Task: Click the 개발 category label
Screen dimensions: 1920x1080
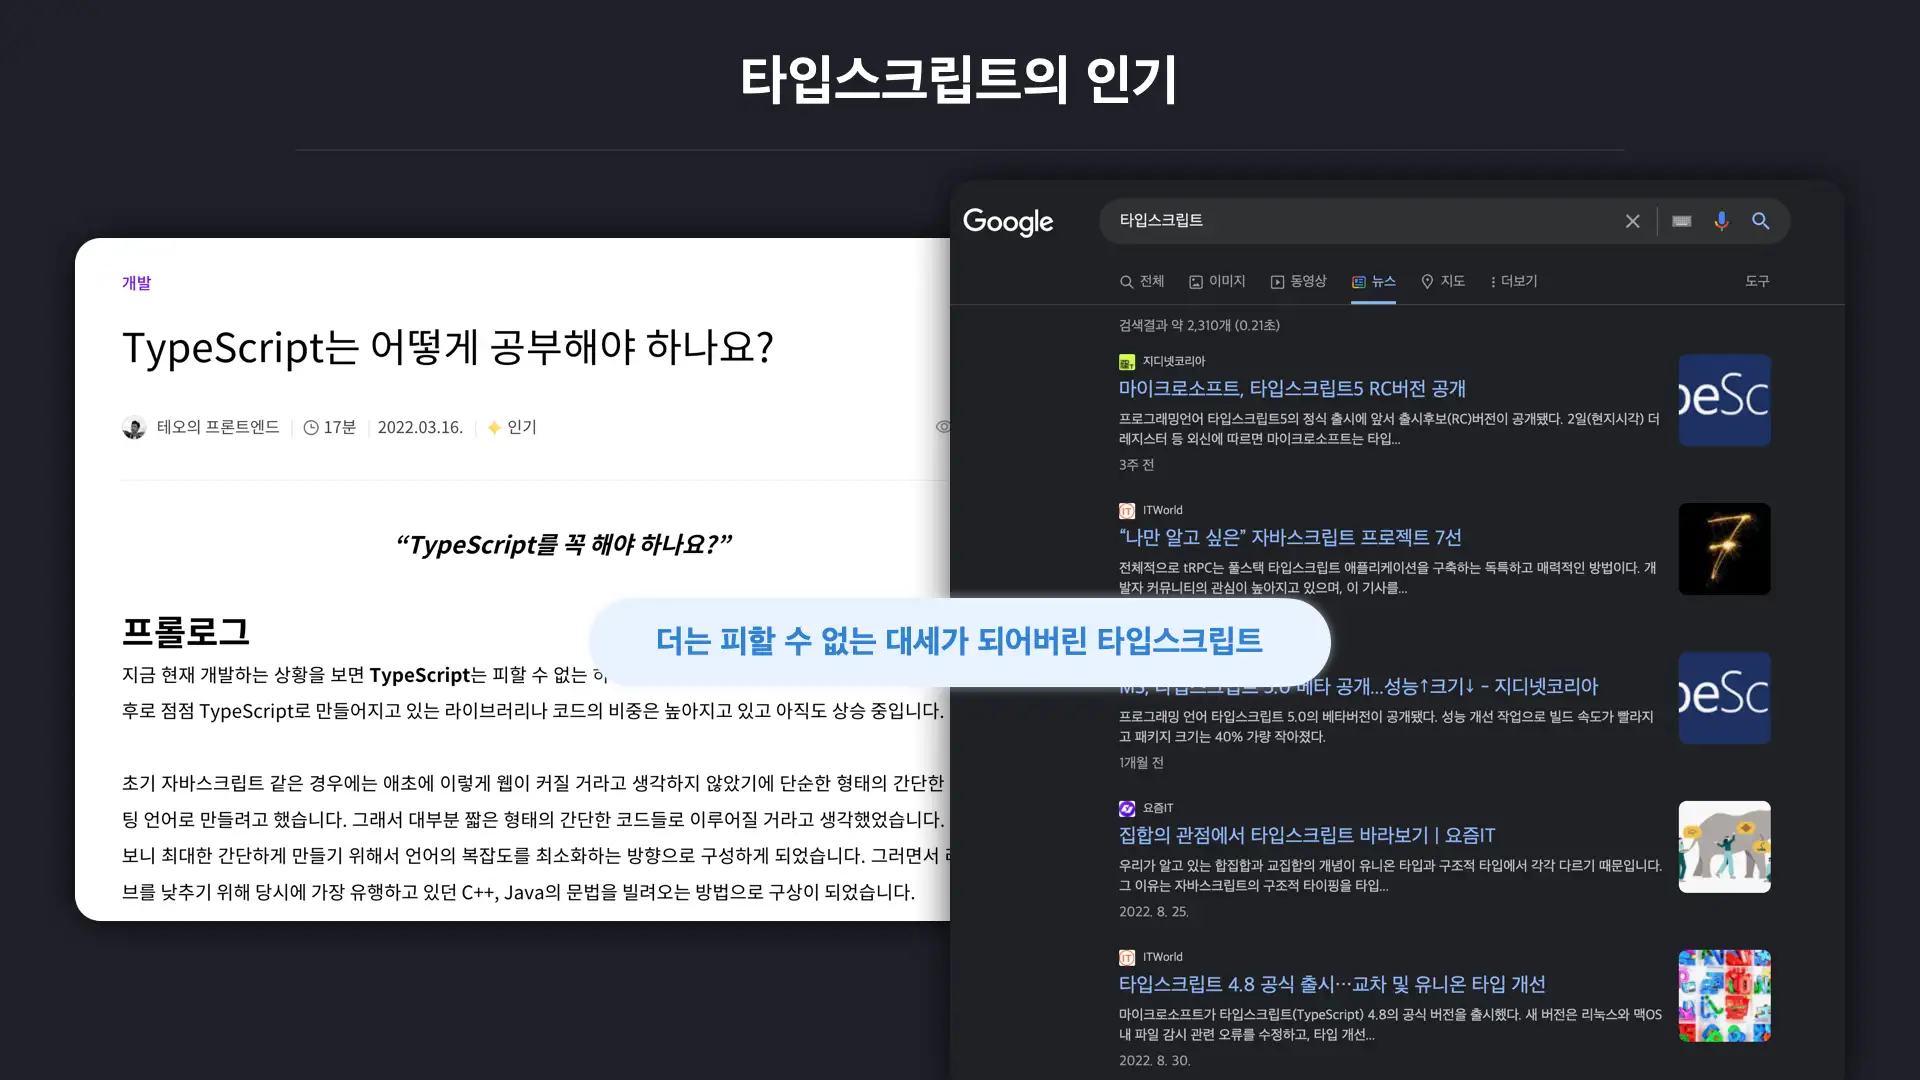Action: tap(136, 283)
